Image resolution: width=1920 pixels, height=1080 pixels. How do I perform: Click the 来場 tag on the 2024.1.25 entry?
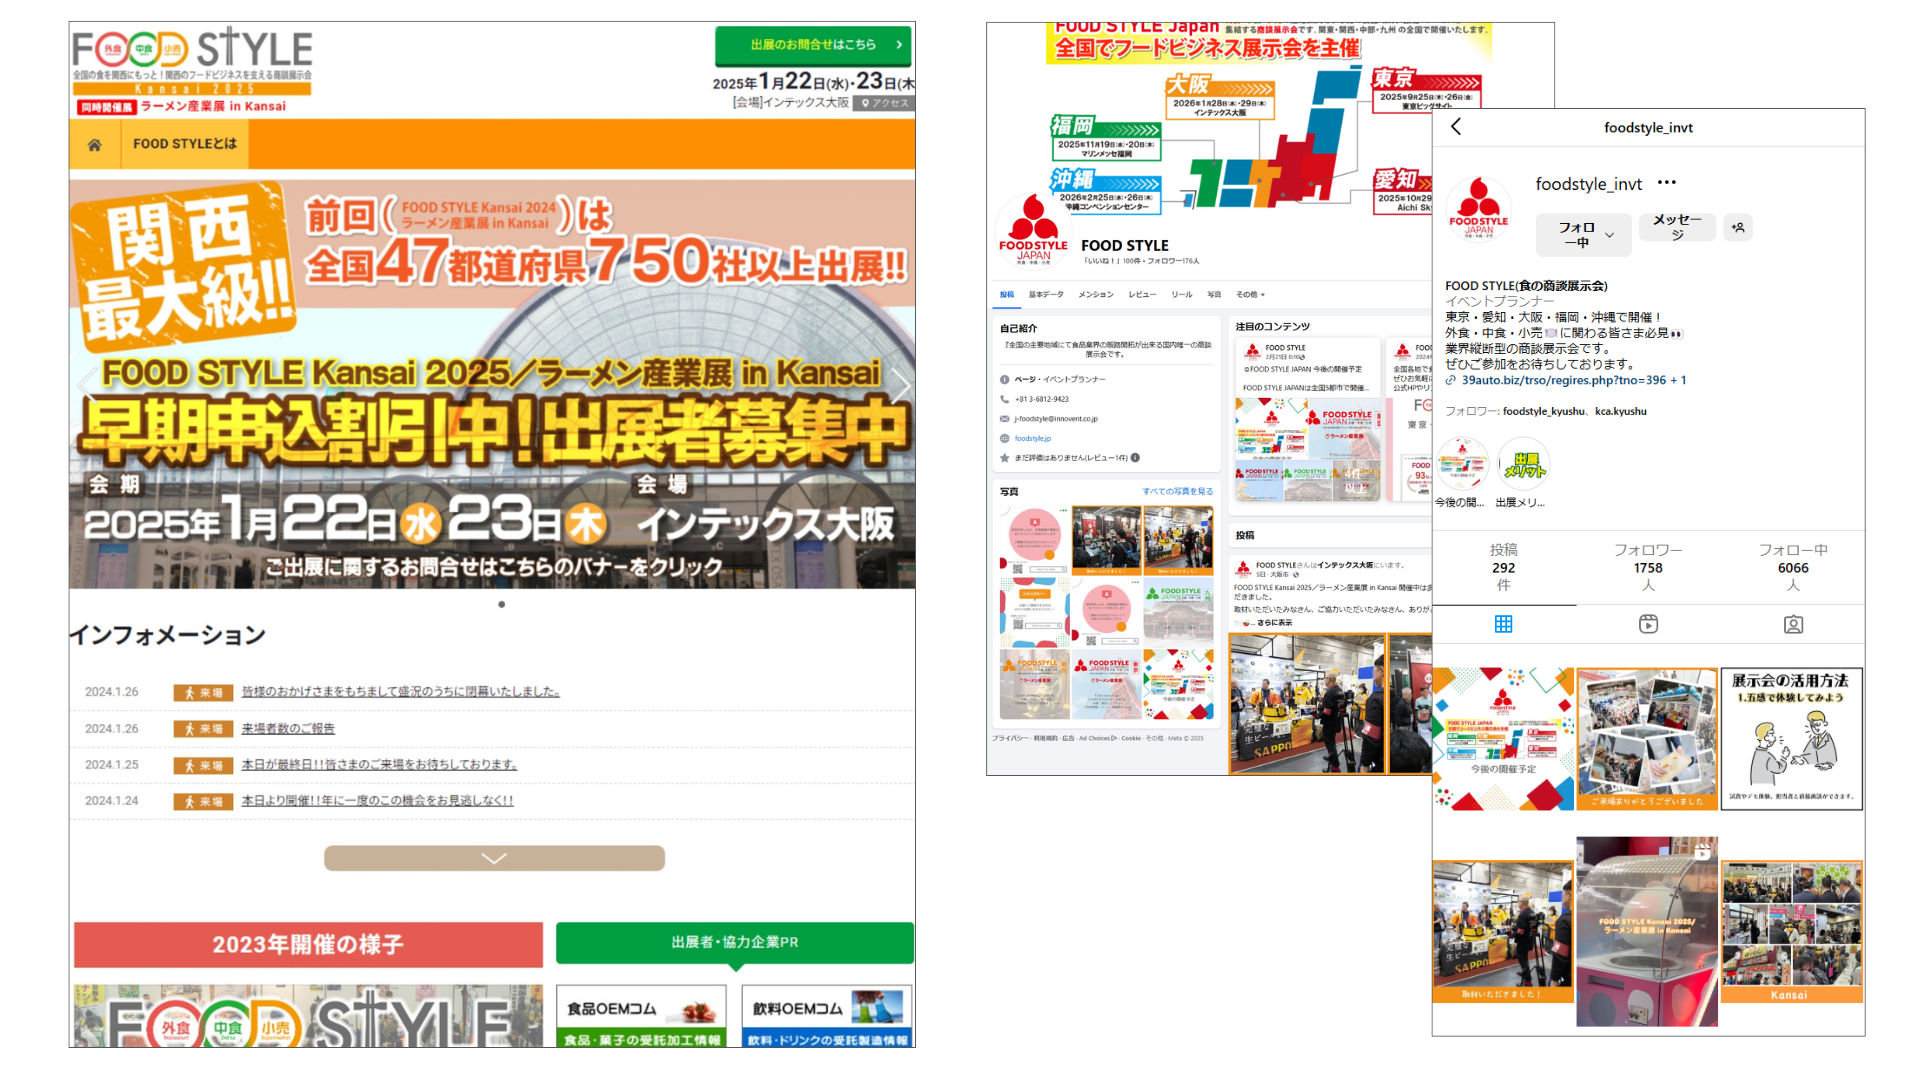[x=203, y=765]
